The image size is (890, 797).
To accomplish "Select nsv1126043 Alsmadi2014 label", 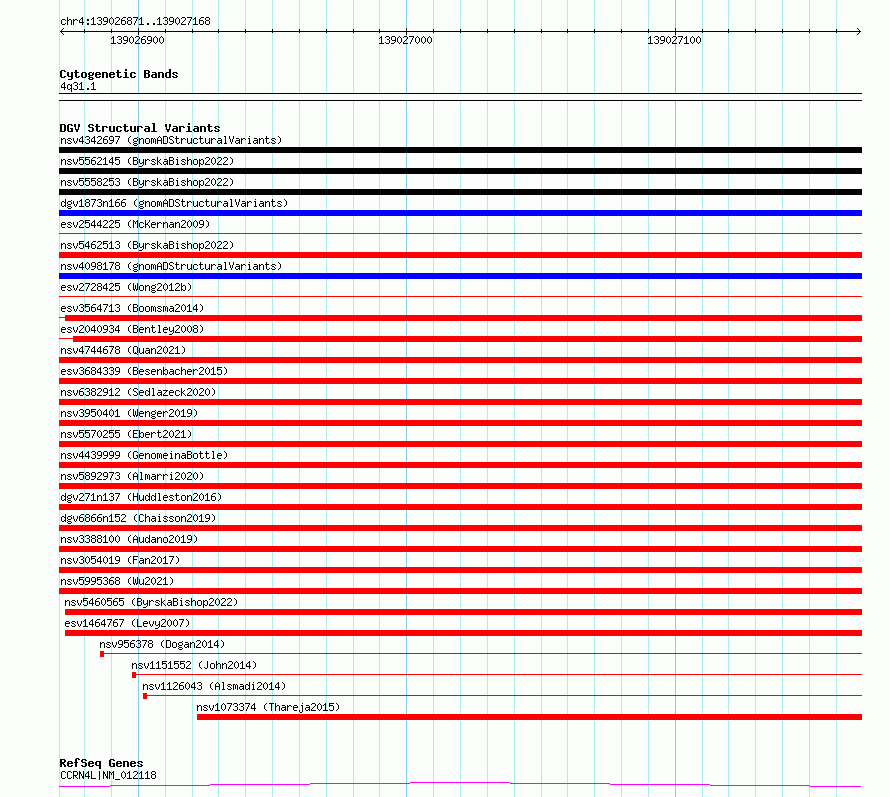I will pos(214,686).
